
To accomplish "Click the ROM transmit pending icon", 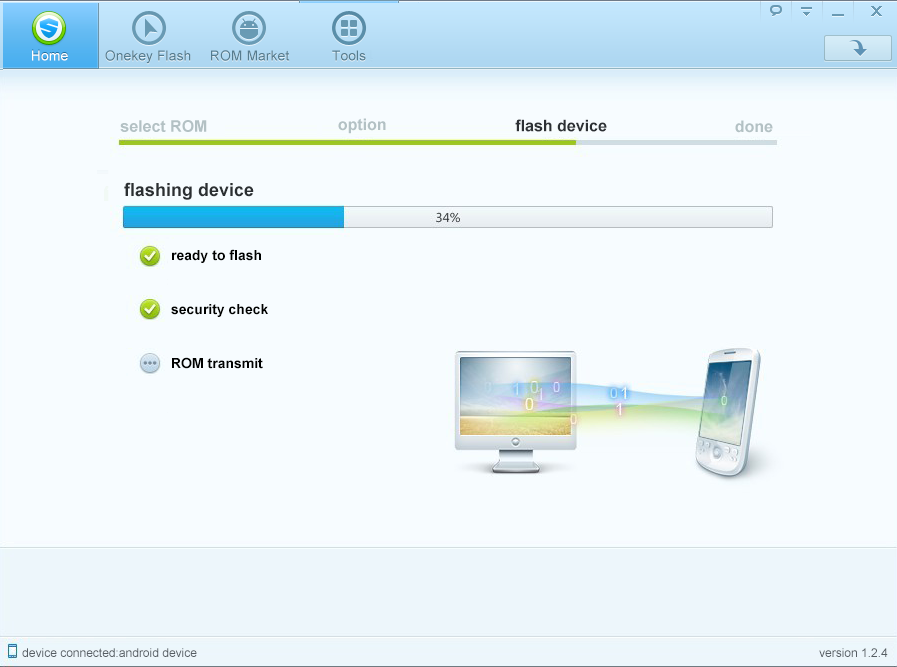I will pyautogui.click(x=150, y=364).
